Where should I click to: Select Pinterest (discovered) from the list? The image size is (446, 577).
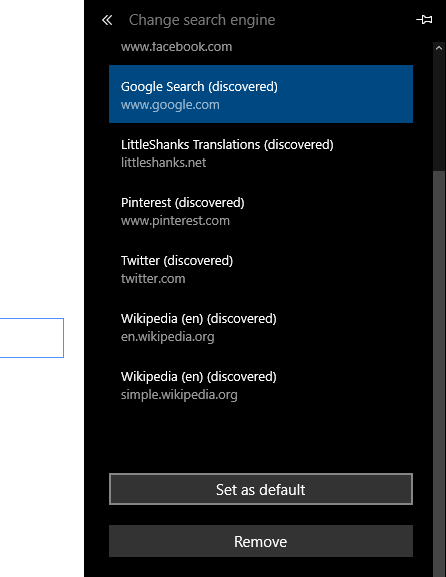pos(261,210)
